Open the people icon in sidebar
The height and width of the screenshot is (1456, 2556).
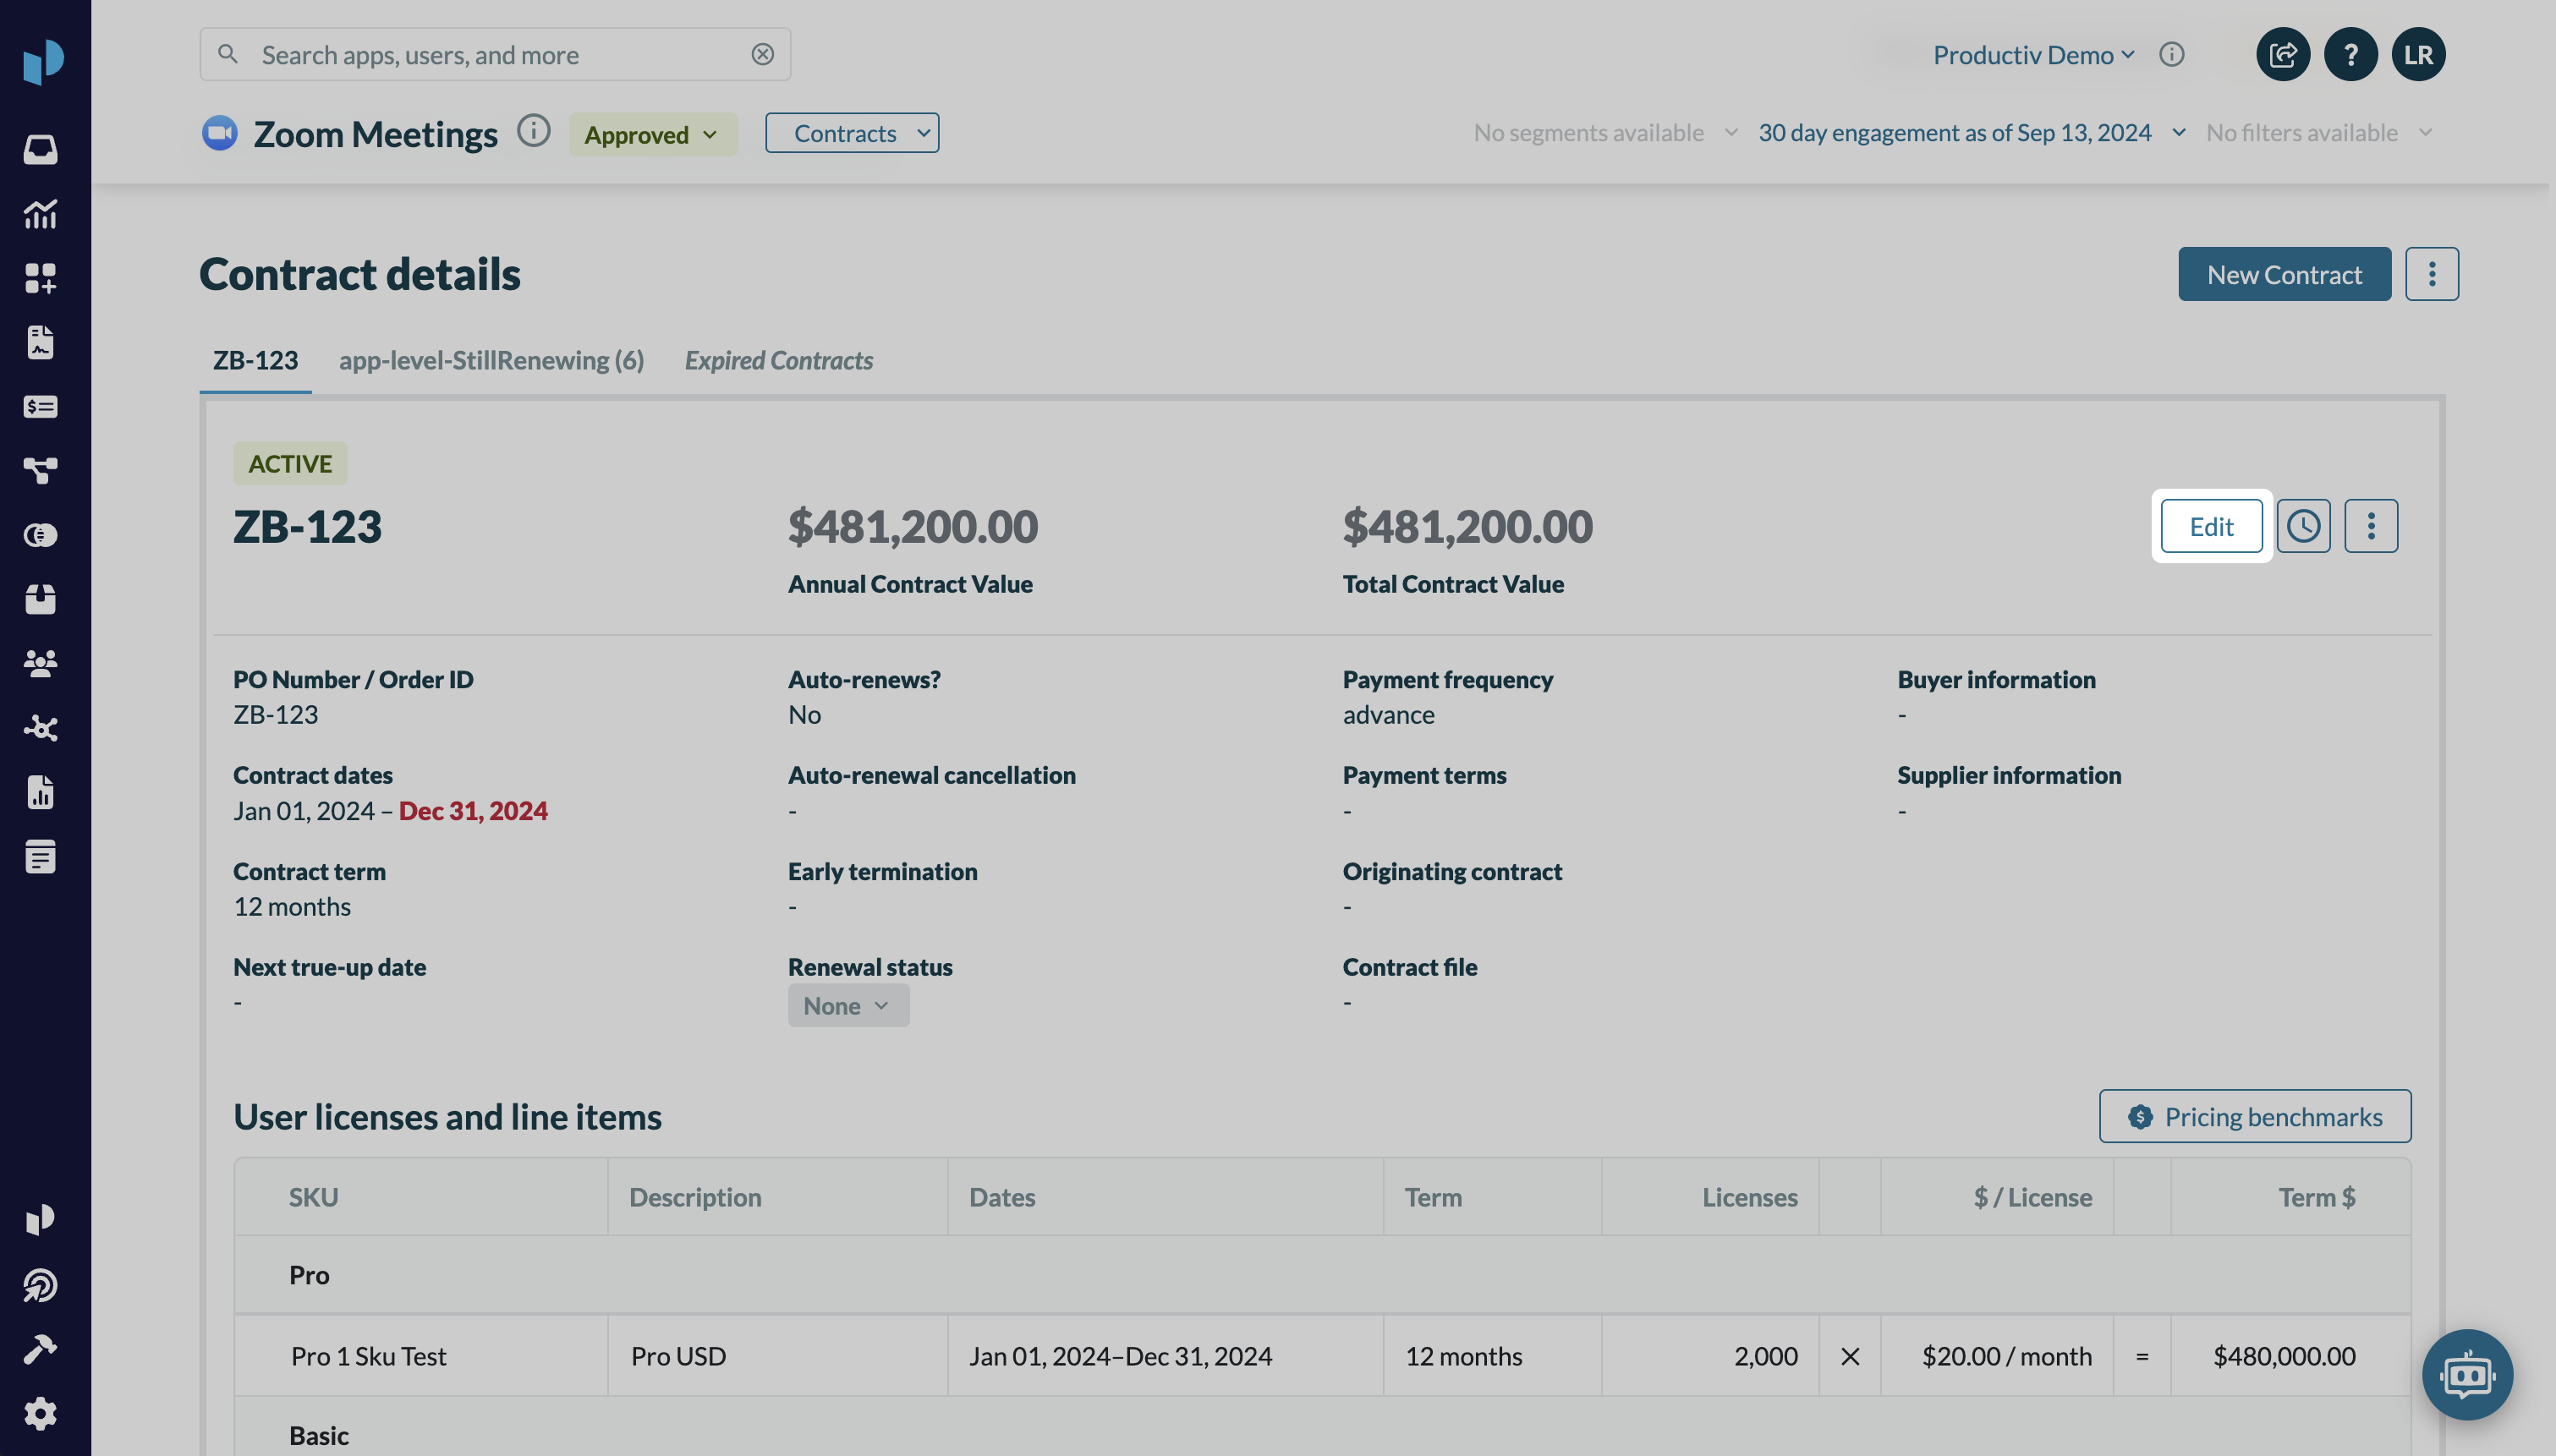click(x=40, y=663)
